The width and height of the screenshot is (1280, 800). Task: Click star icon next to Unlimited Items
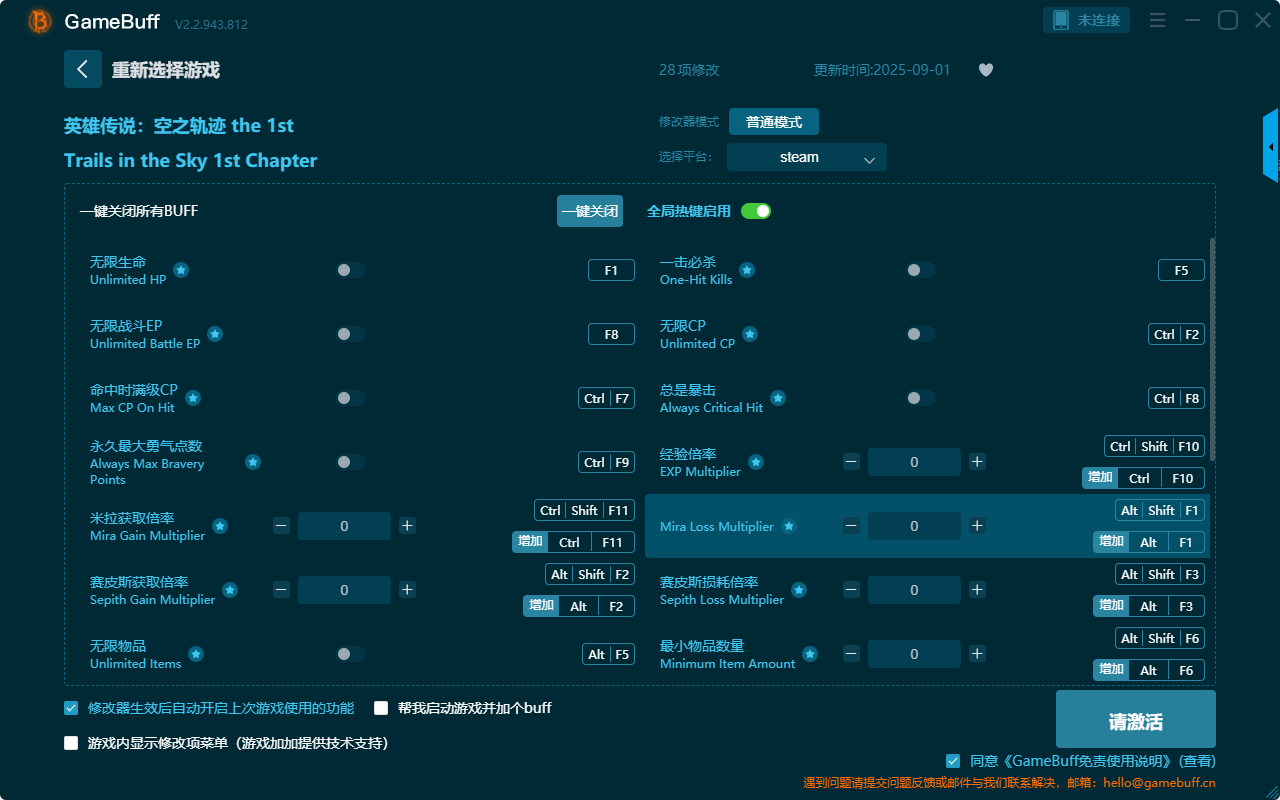click(x=196, y=654)
